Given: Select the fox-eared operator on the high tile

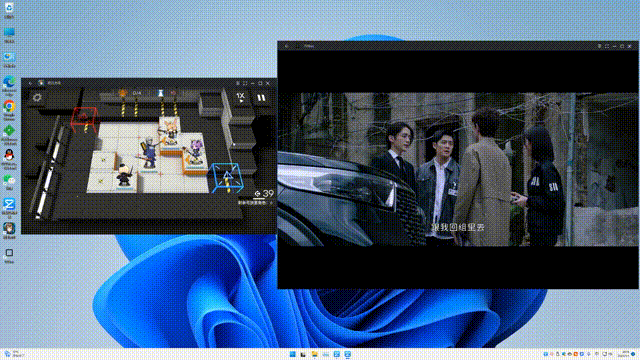Looking at the screenshot, I should (170, 131).
